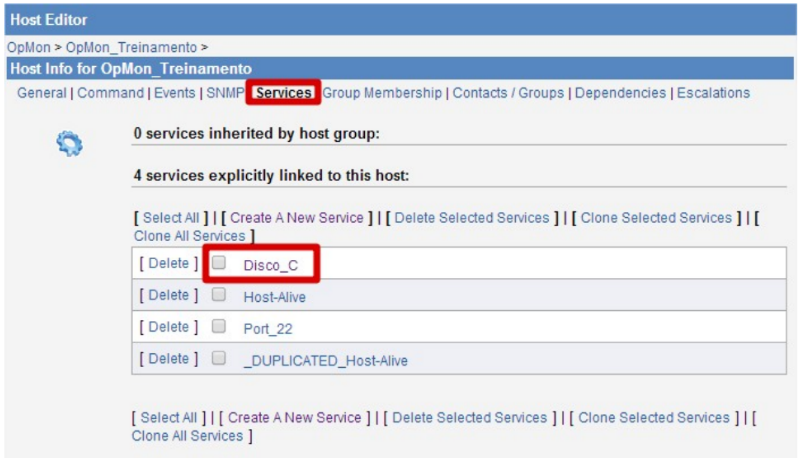811x458 pixels.
Task: Go to the SNMP tab
Action: [x=225, y=93]
